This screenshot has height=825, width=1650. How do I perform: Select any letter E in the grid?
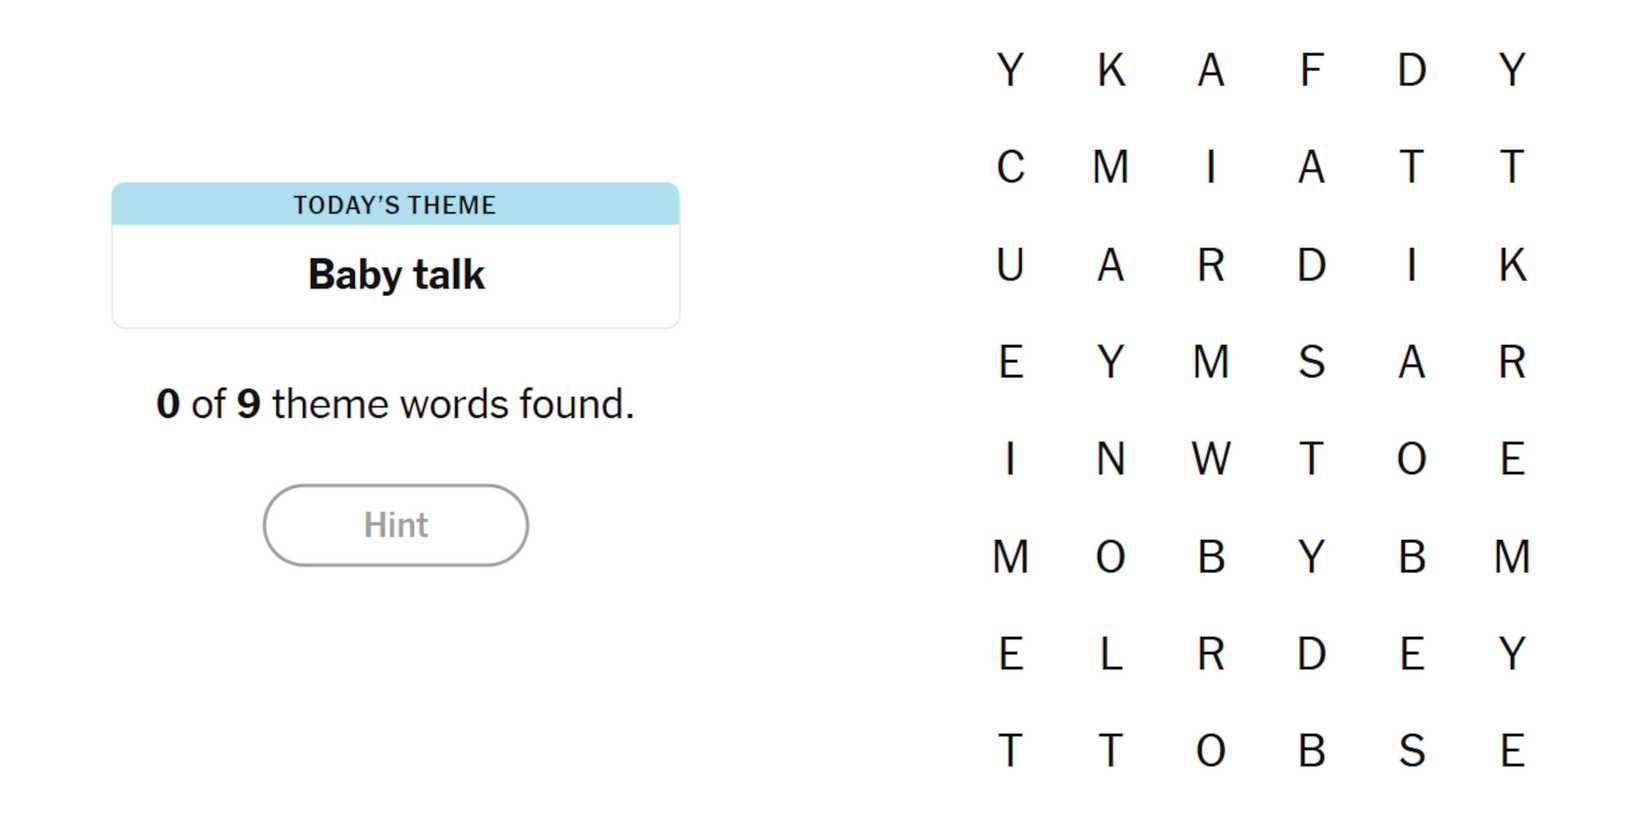coord(1010,362)
